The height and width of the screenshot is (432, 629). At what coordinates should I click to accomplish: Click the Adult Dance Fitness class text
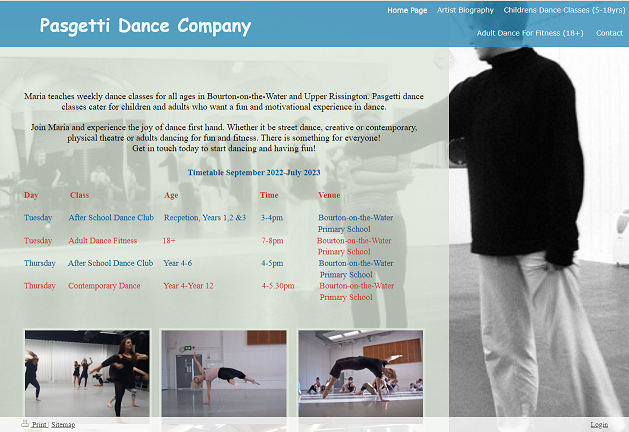103,241
